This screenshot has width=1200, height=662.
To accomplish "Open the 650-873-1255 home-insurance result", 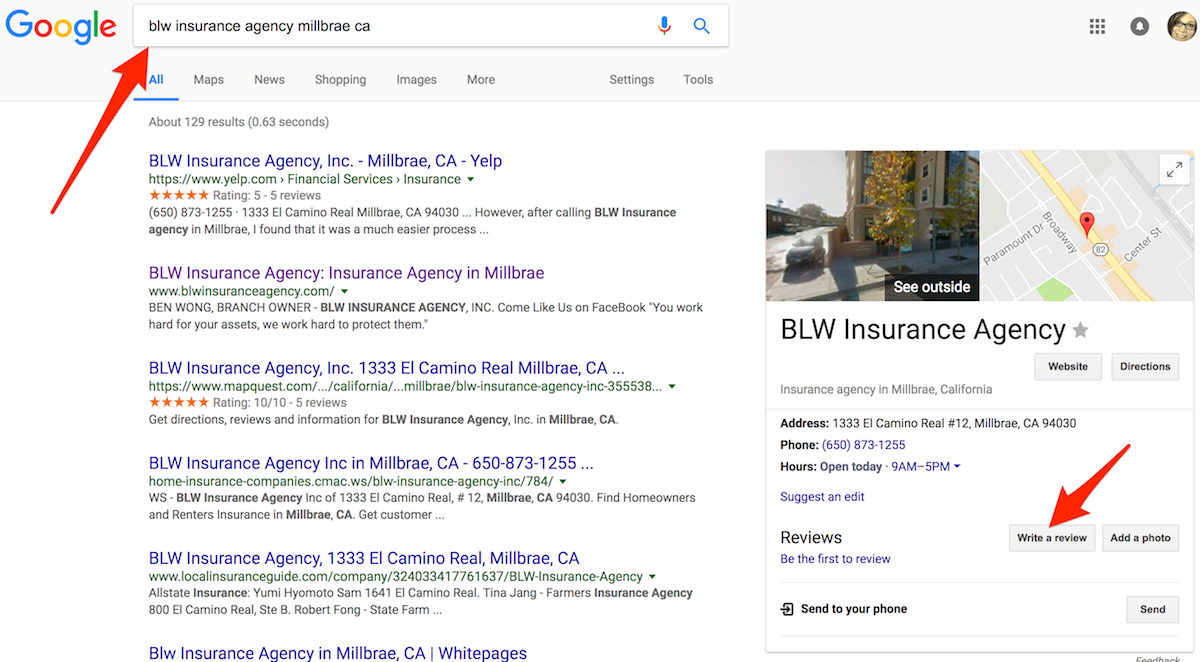I will click(x=371, y=463).
